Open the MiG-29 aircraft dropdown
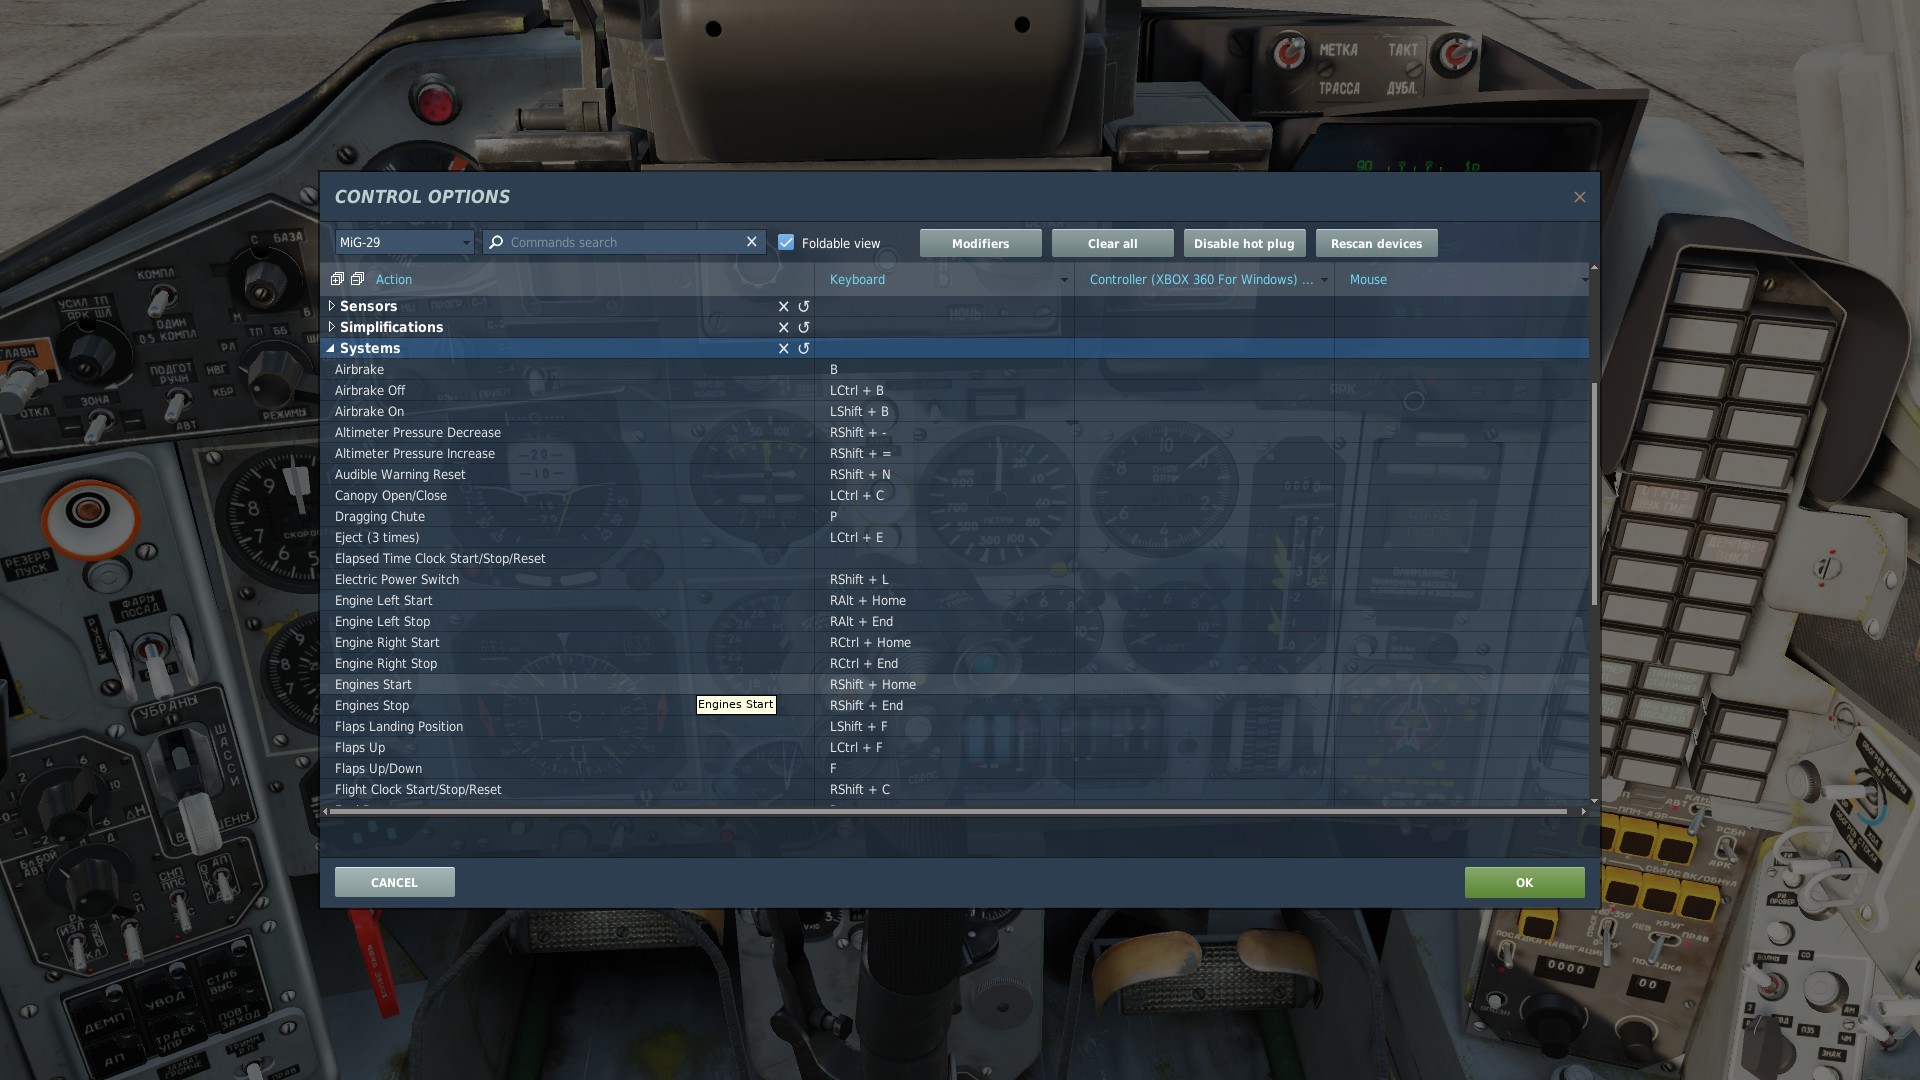Image resolution: width=1920 pixels, height=1080 pixels. (404, 242)
